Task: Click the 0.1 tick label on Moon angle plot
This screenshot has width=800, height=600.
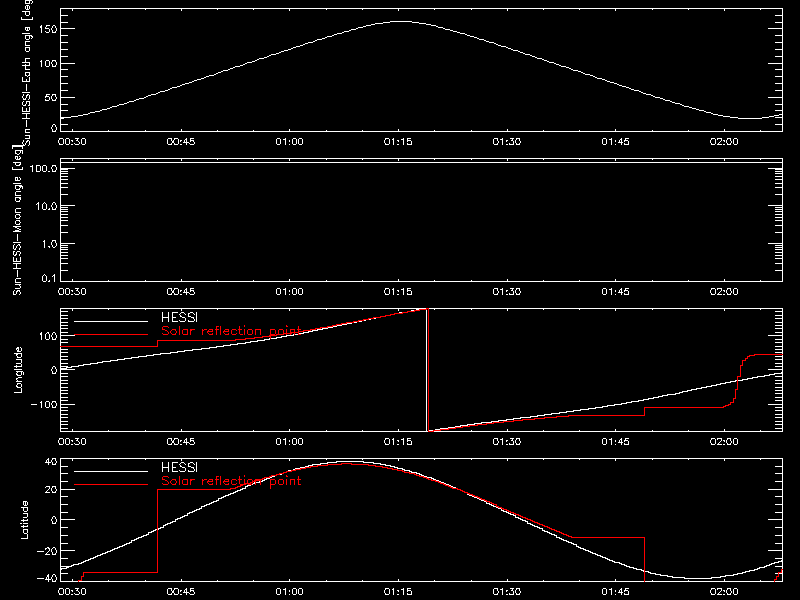Action: pos(49,278)
